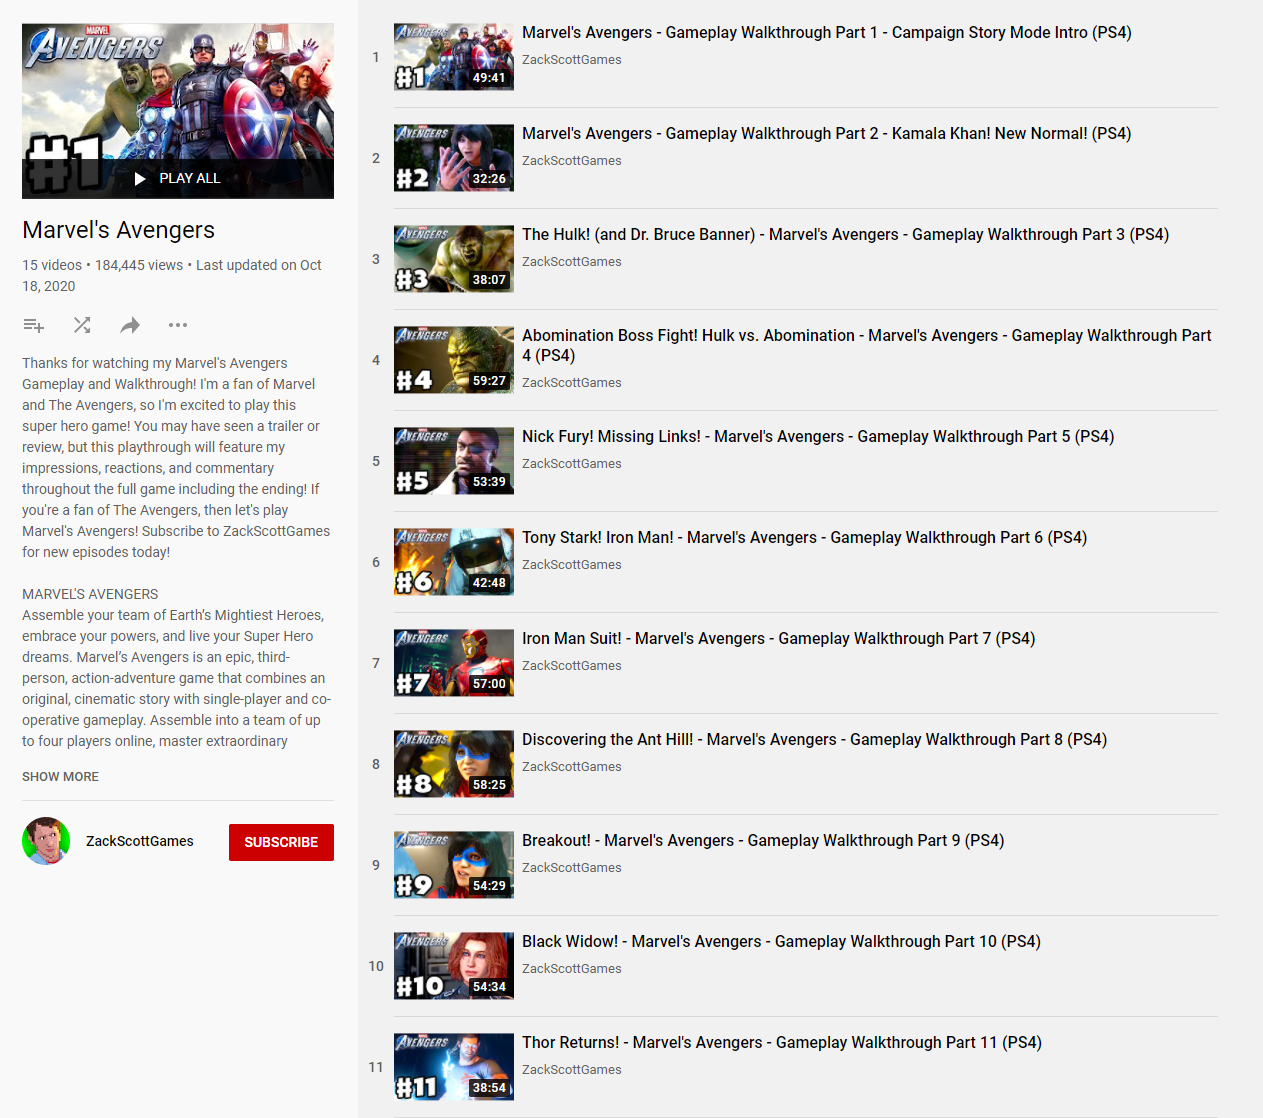Open title 'Abomination Boss Fight!' Part 4
This screenshot has width=1263, height=1118.
point(867,345)
